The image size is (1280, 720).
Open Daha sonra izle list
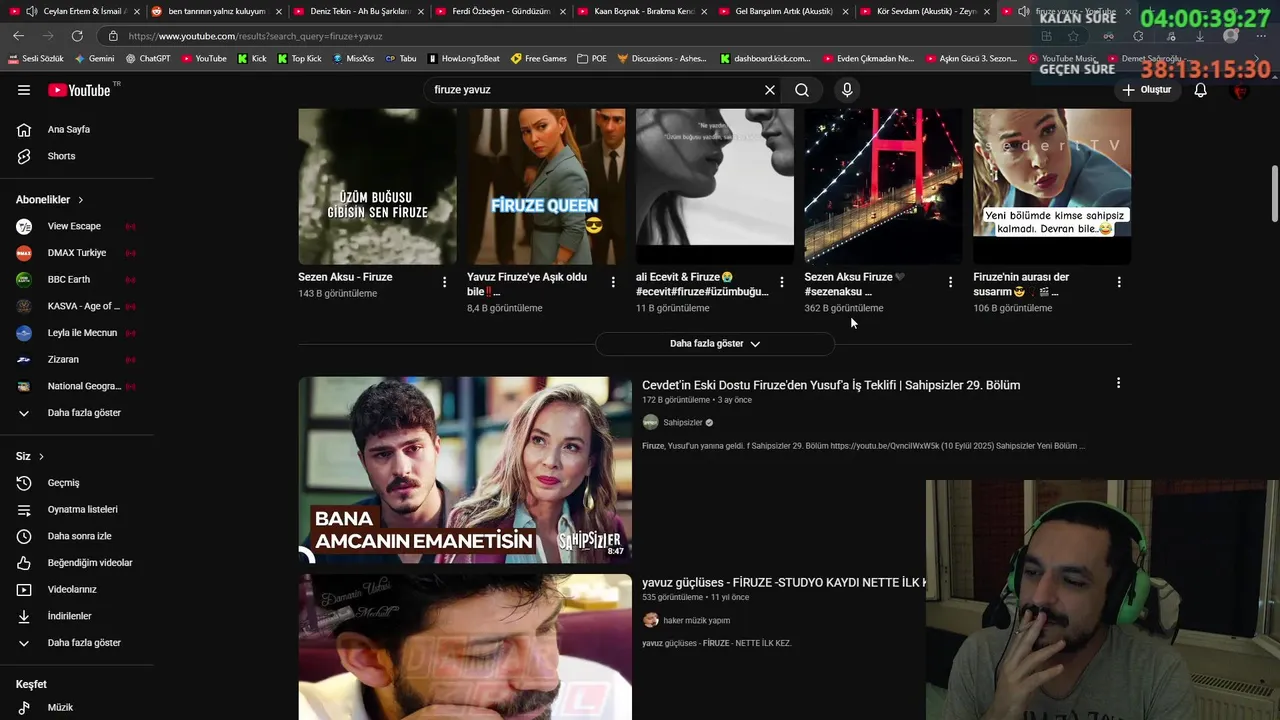coord(77,536)
